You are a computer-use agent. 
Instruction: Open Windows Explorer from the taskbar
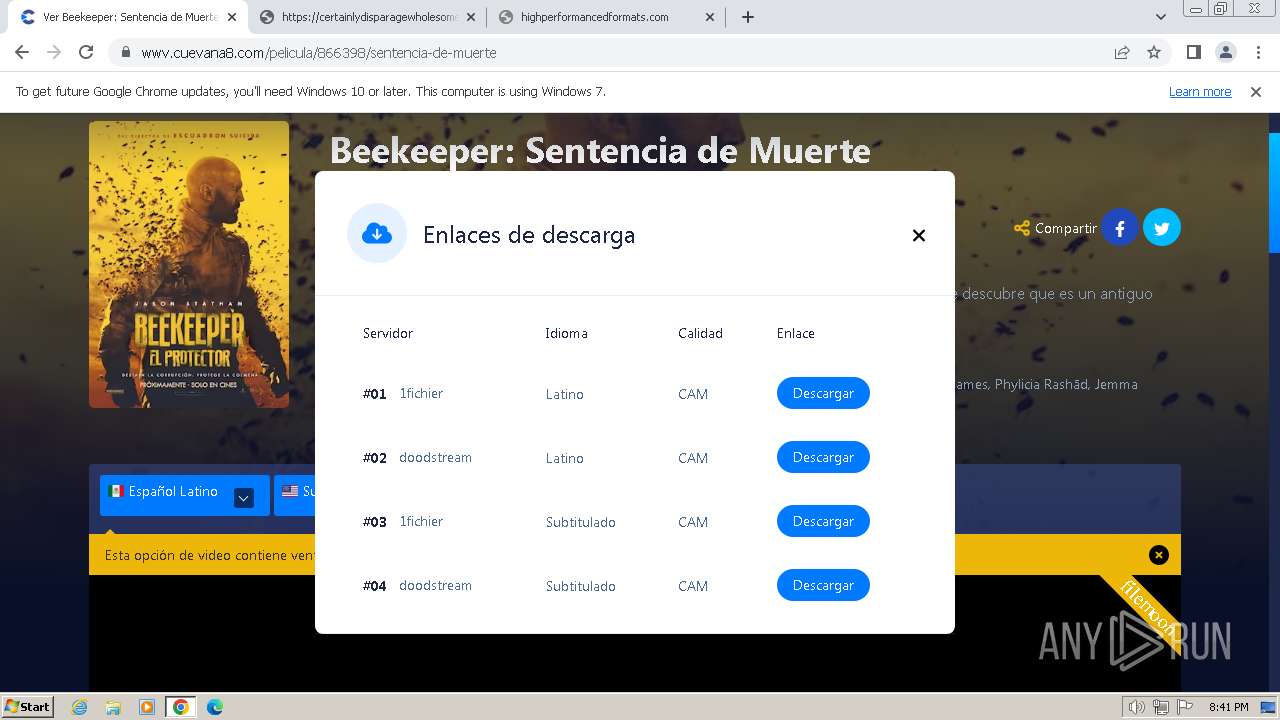(113, 707)
